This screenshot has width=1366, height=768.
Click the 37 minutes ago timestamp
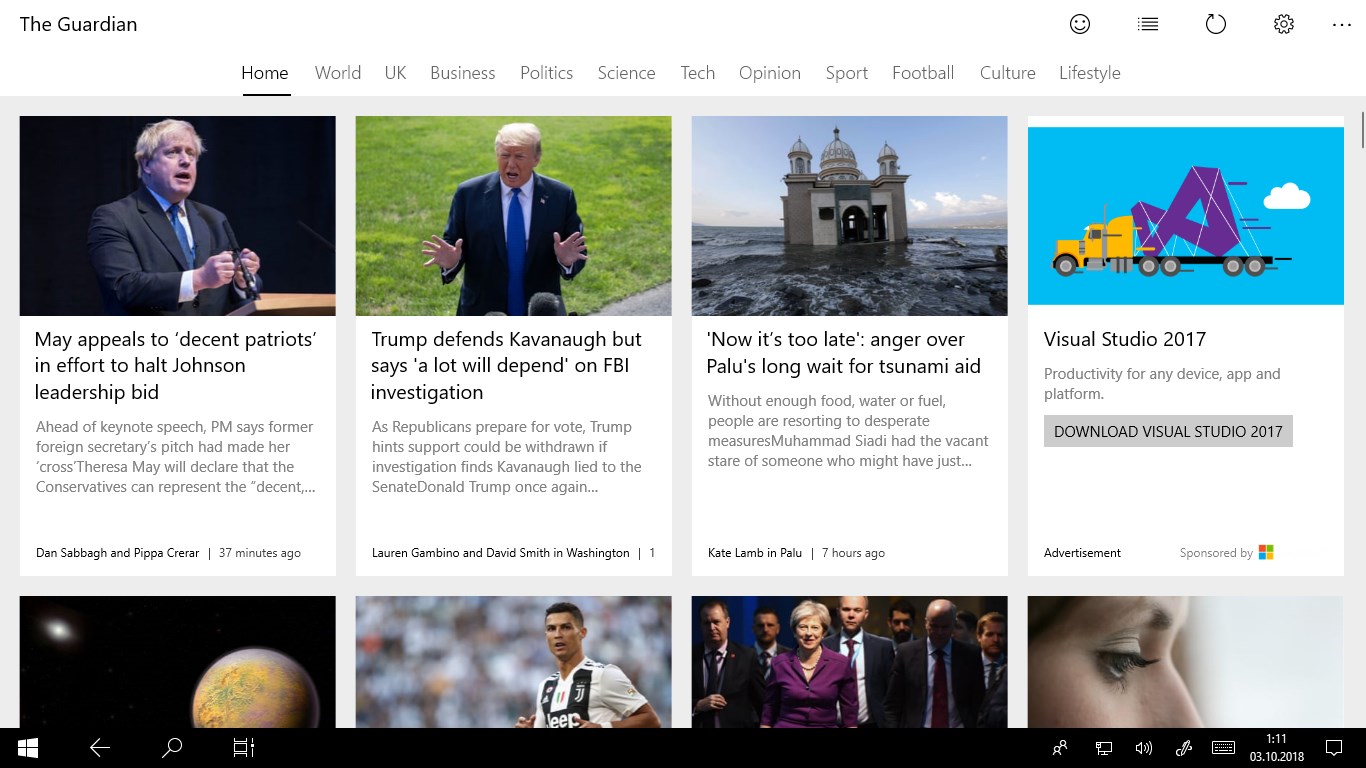260,553
